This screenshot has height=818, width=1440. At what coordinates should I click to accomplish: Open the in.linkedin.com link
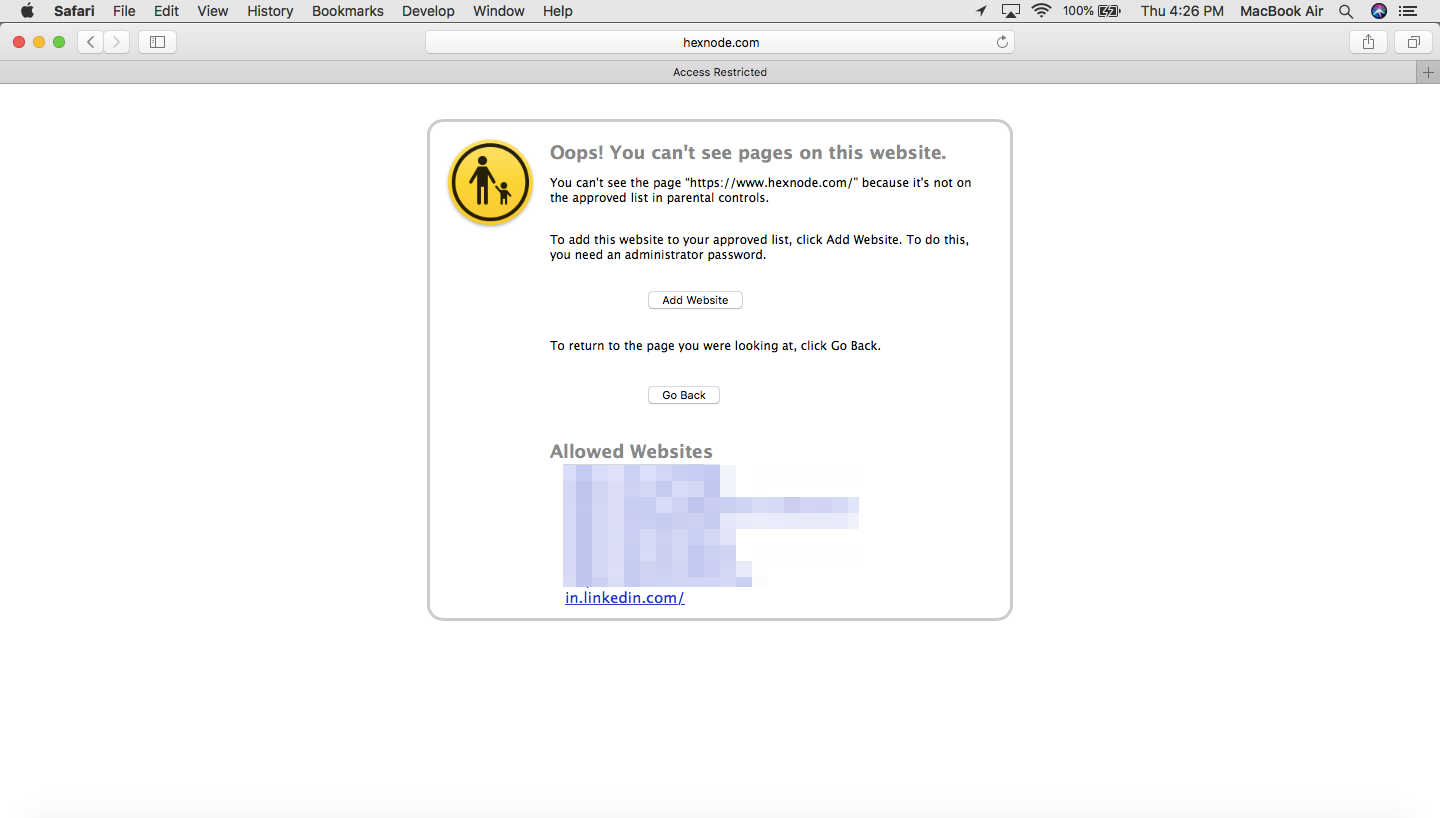(x=625, y=598)
